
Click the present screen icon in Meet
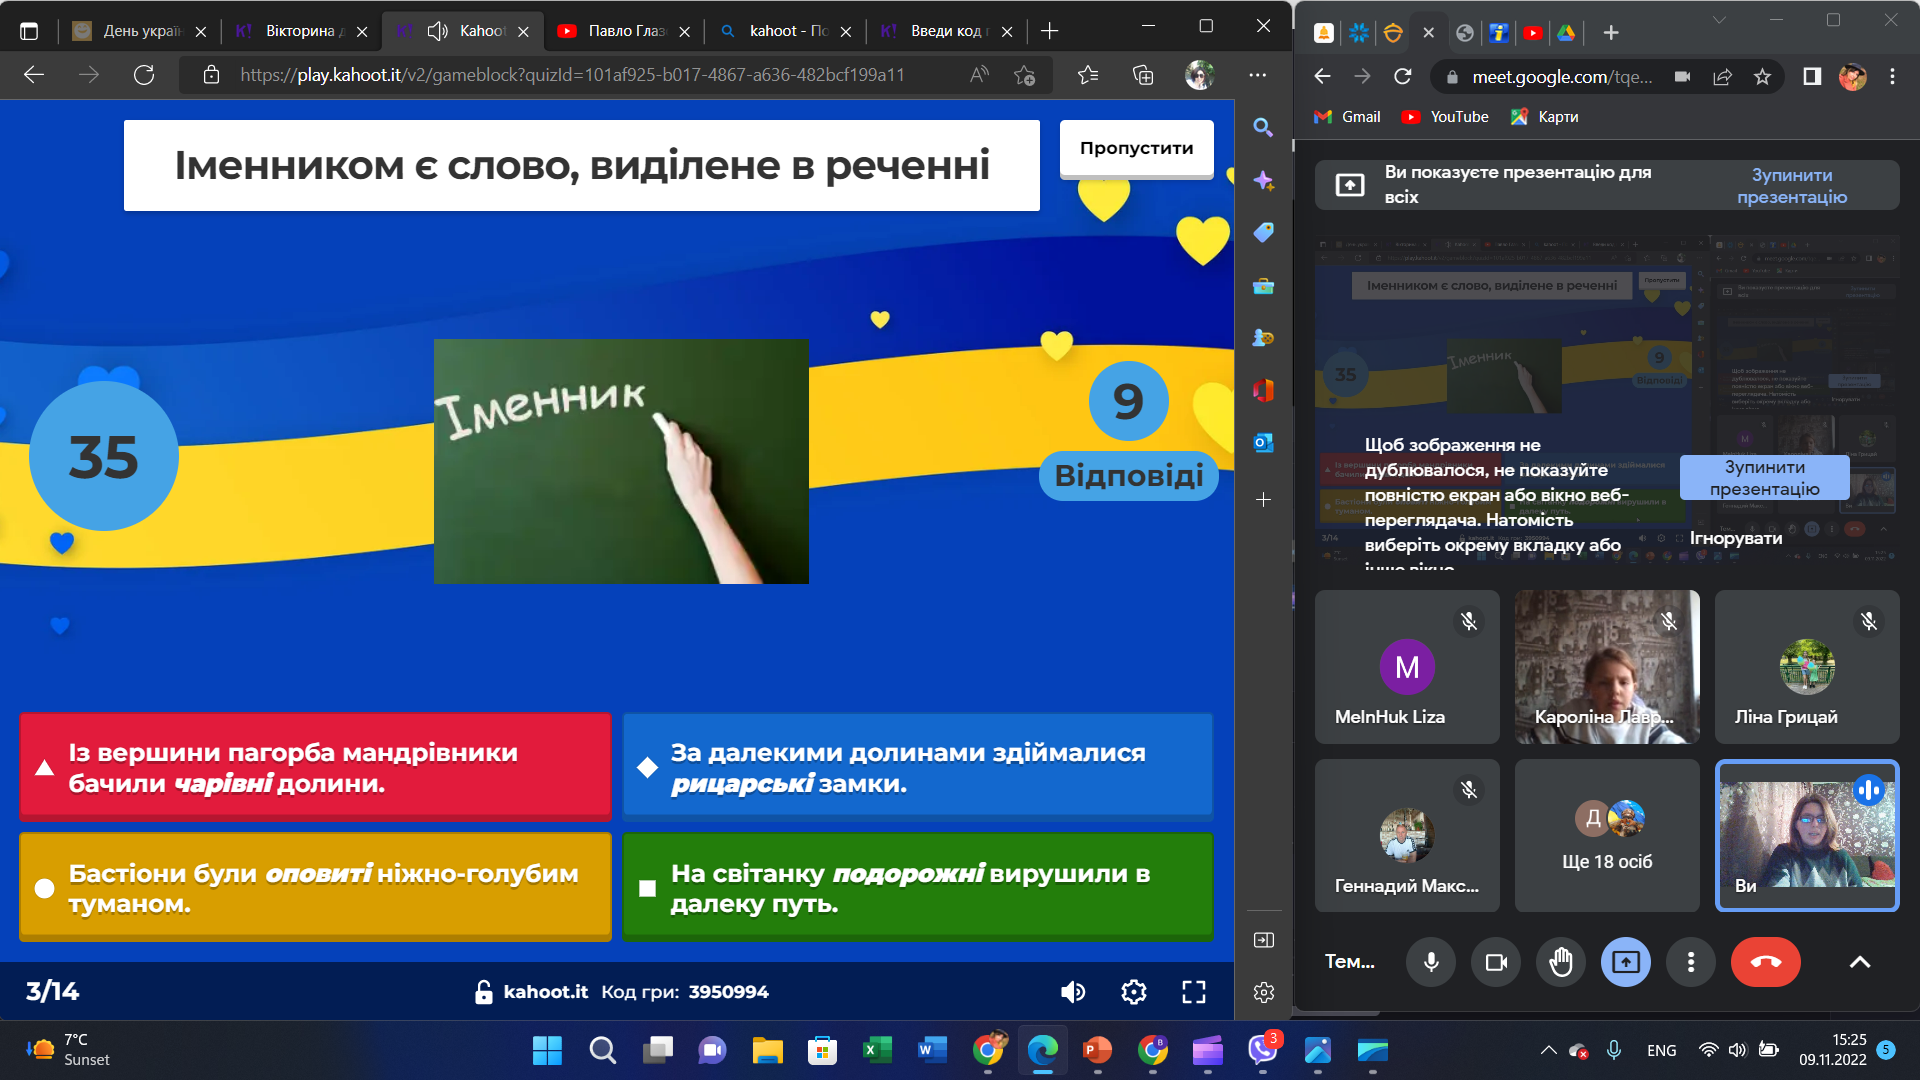[x=1626, y=962]
